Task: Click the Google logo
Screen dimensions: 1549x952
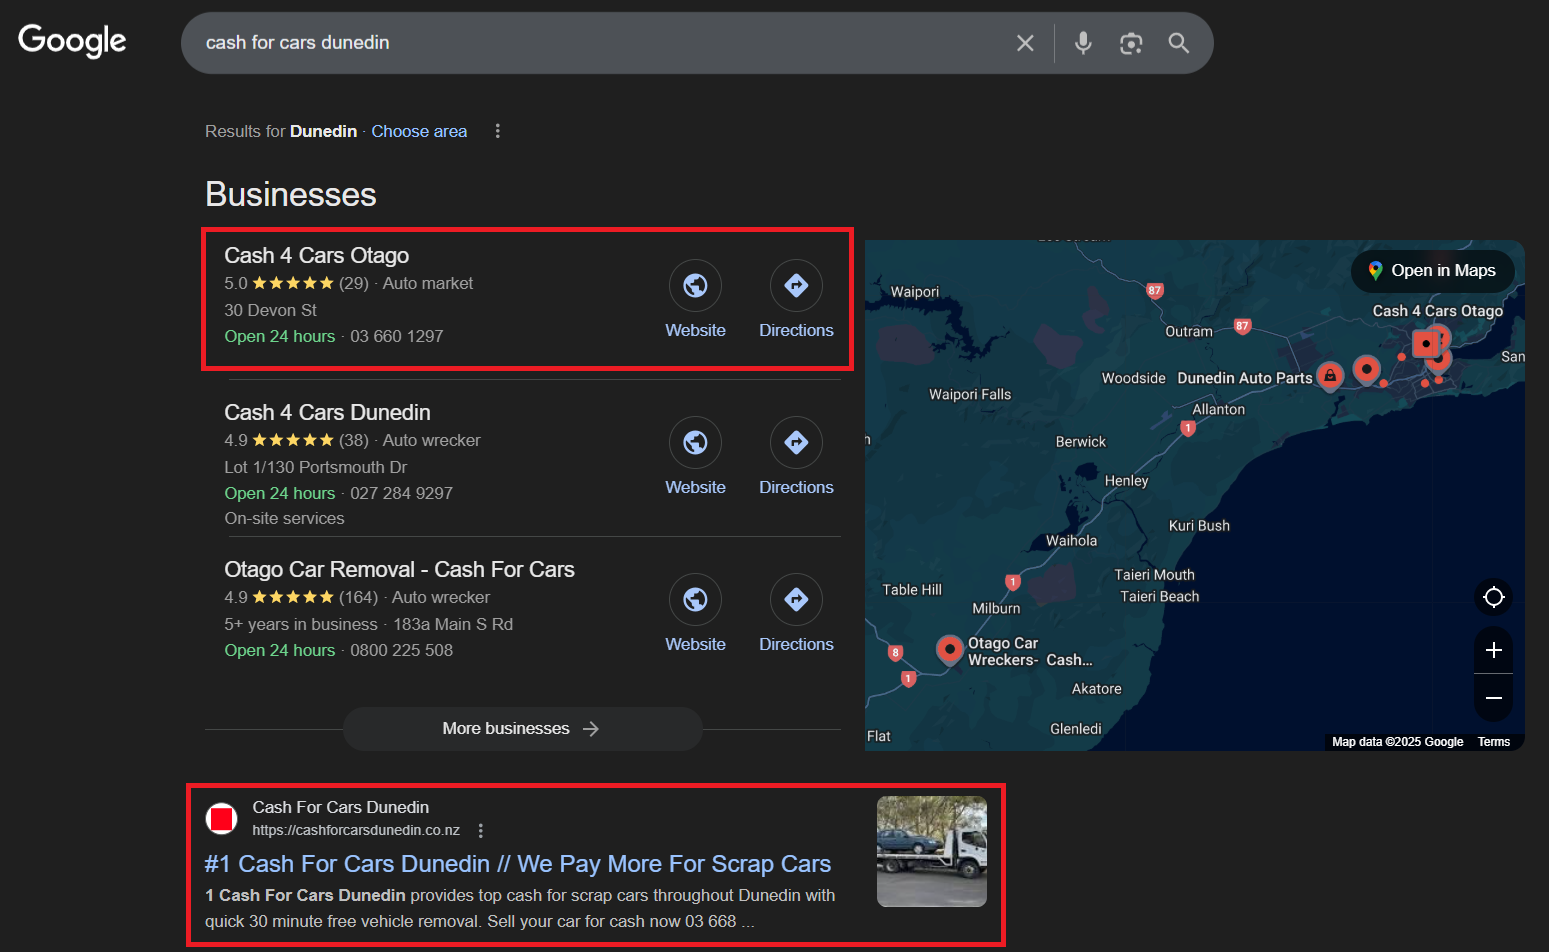Action: (71, 40)
